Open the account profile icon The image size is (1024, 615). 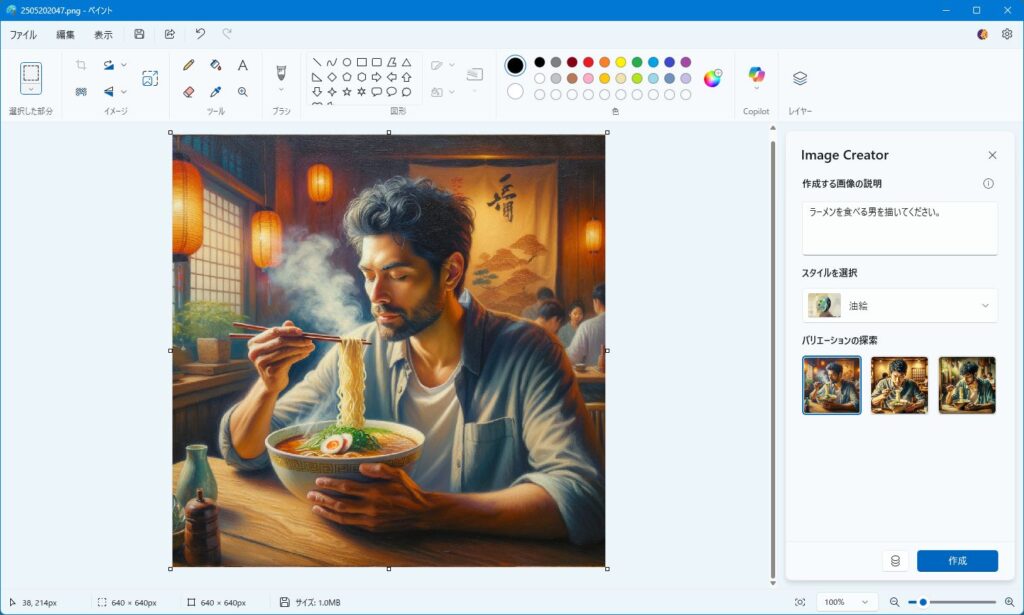(x=982, y=34)
